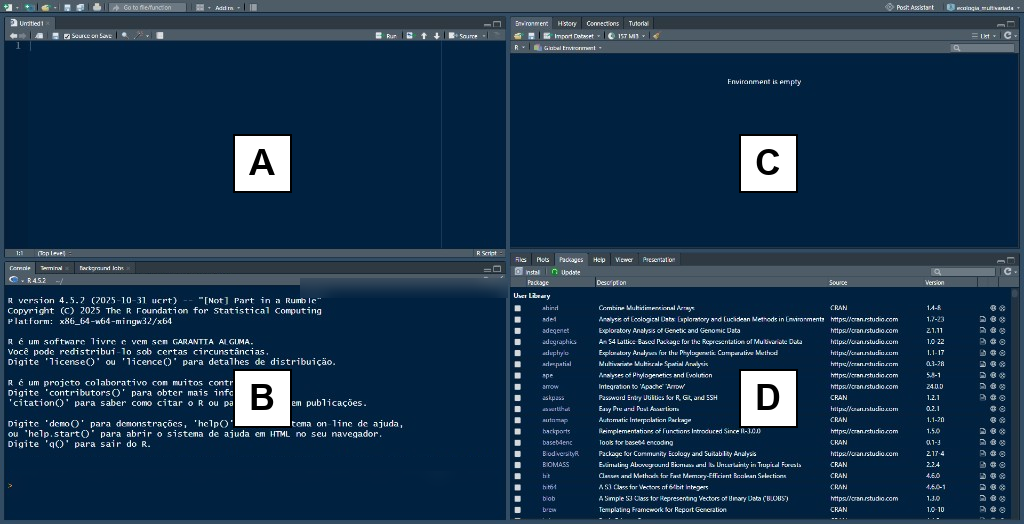
Task: Switch to the Connections tab
Action: coord(603,24)
